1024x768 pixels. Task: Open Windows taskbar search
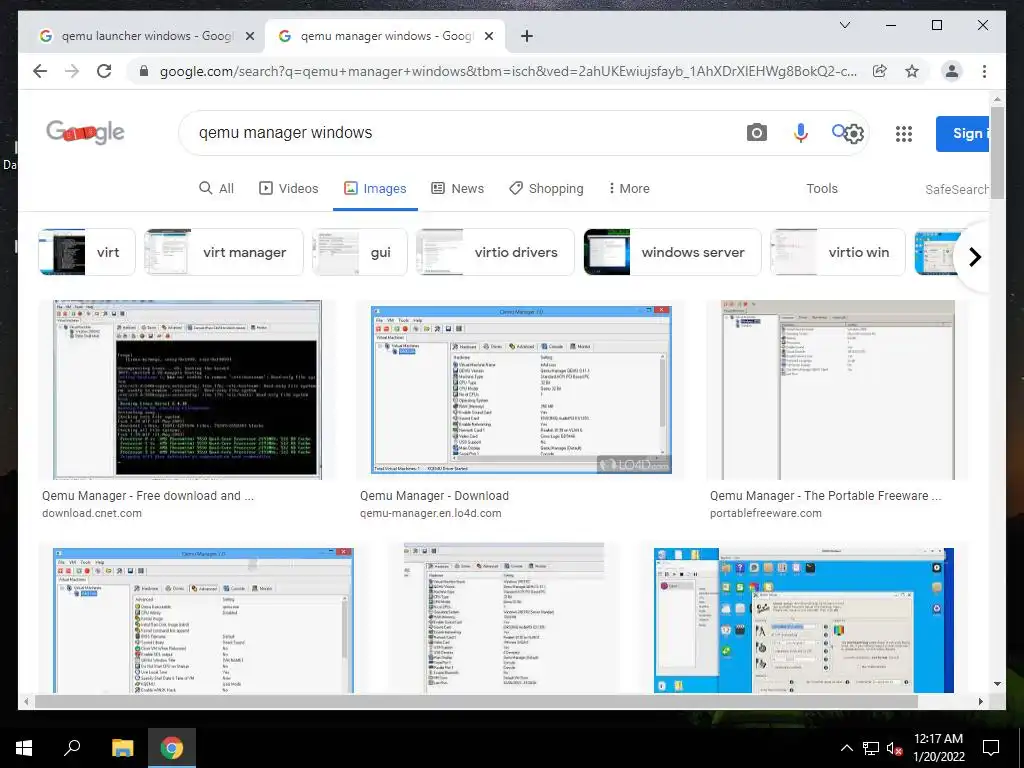pyautogui.click(x=72, y=748)
